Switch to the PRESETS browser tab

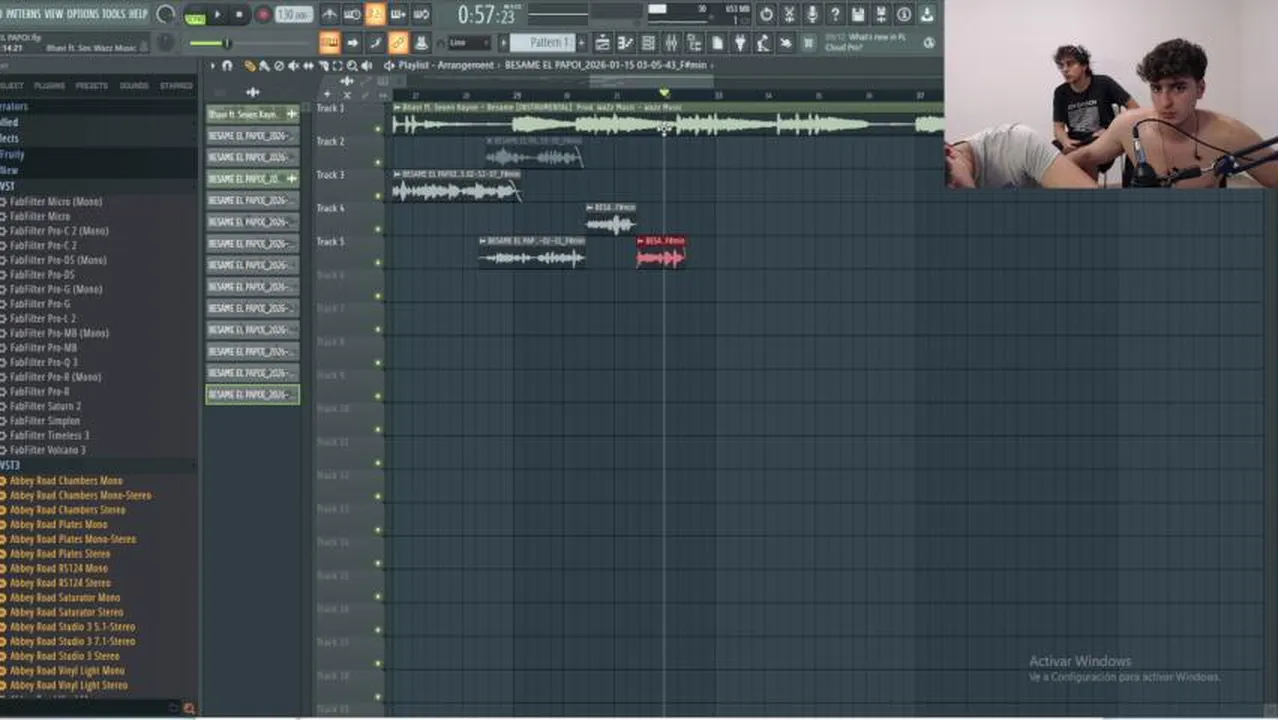click(92, 86)
